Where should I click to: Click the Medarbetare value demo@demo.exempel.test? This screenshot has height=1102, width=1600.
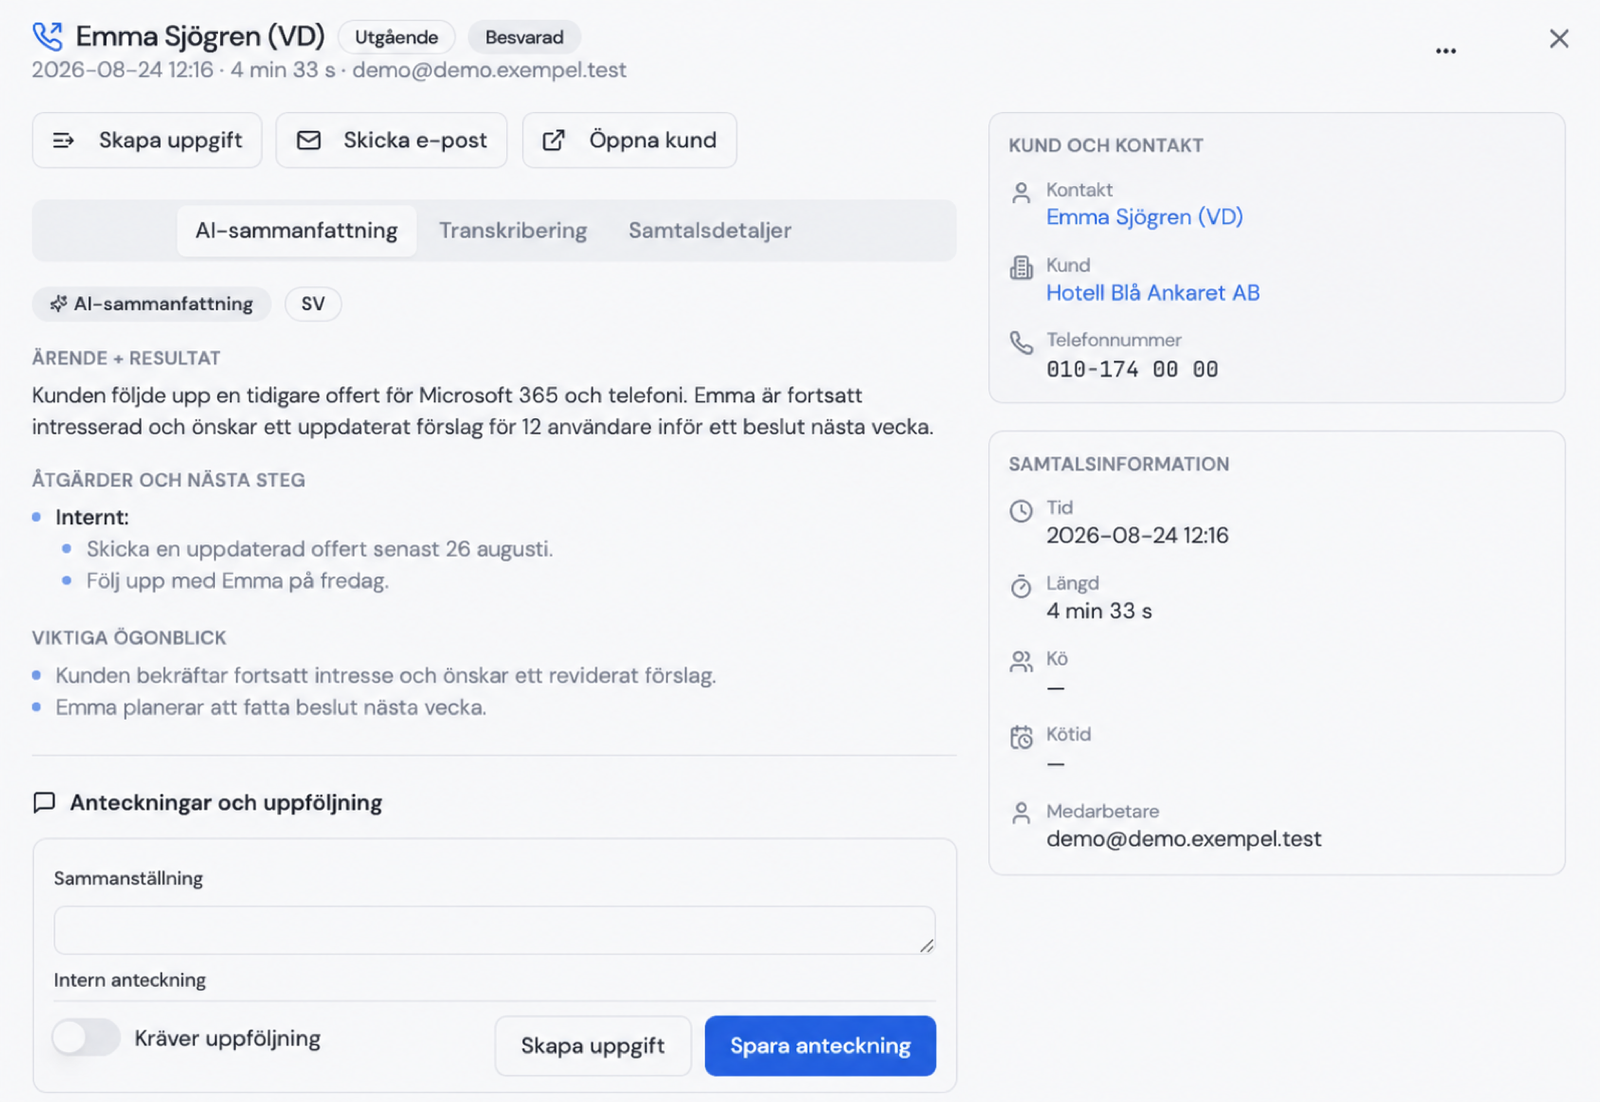pyautogui.click(x=1184, y=839)
